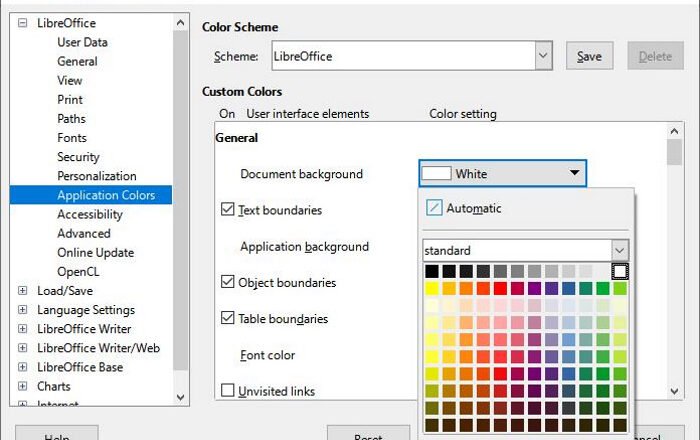Click the Delete scheme button

point(655,56)
